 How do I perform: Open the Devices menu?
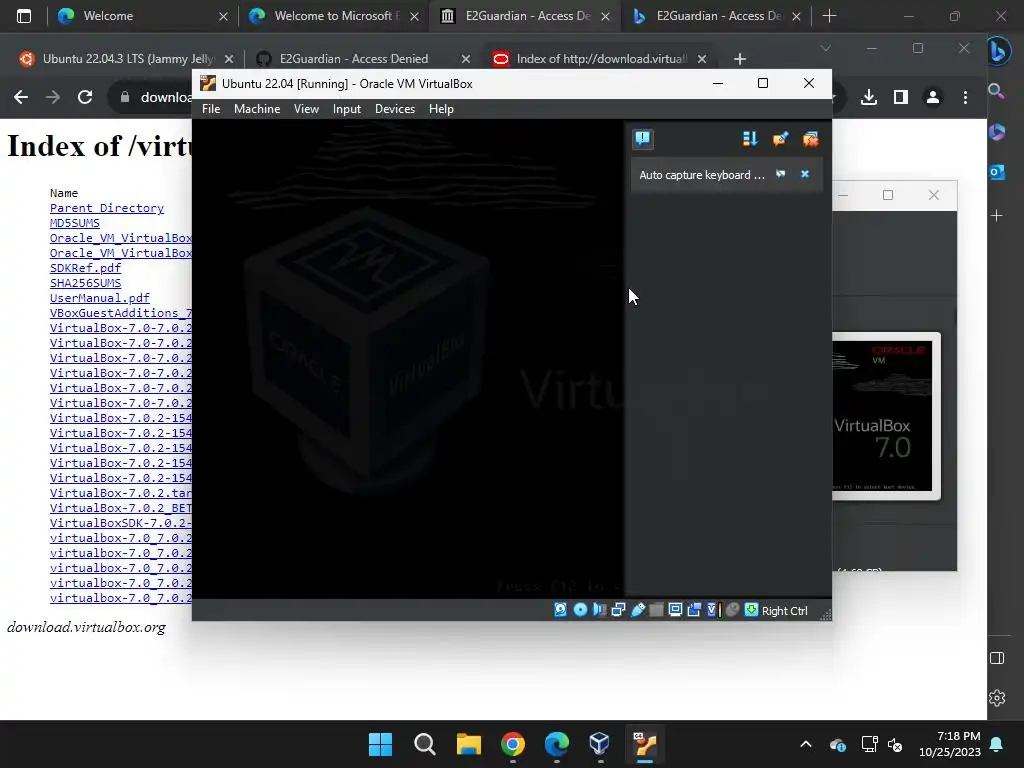click(x=394, y=109)
